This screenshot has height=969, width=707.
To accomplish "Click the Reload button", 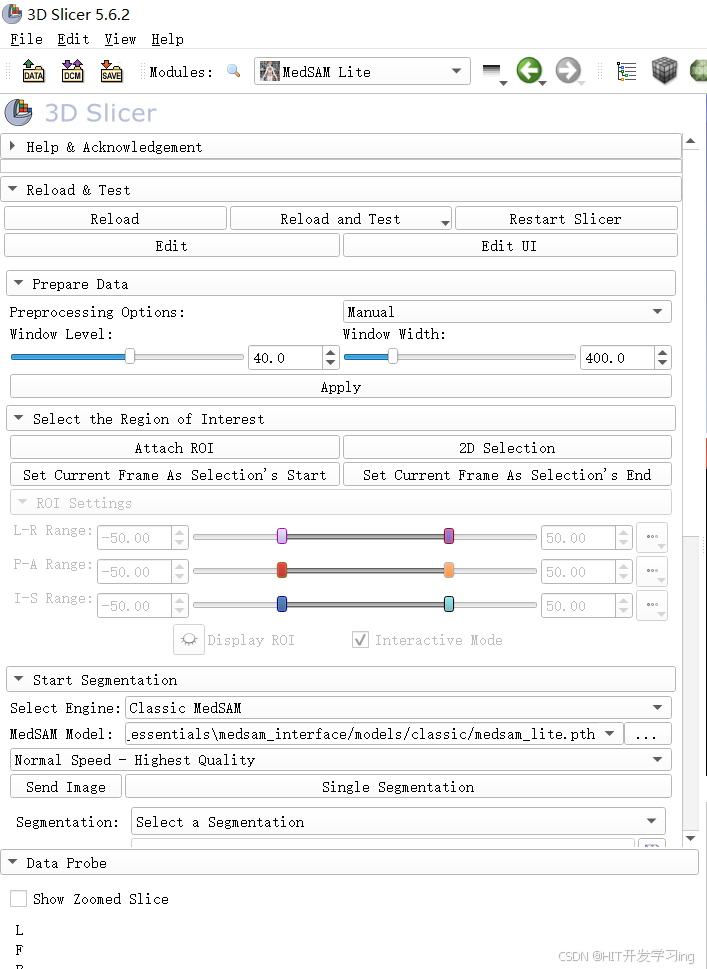I will coord(115,219).
